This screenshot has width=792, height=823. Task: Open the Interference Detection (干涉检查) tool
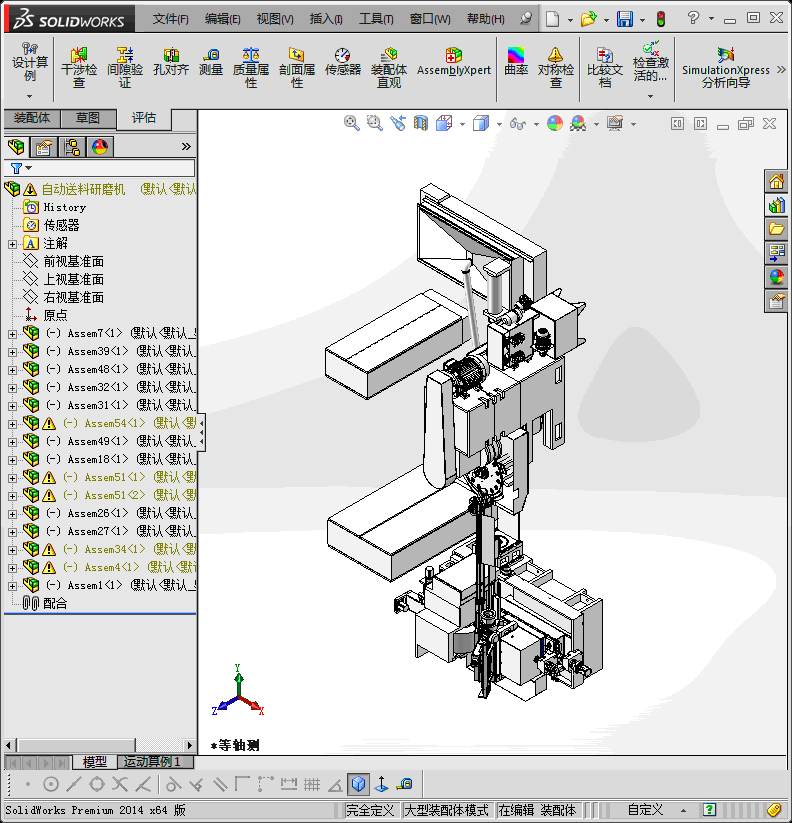(79, 68)
